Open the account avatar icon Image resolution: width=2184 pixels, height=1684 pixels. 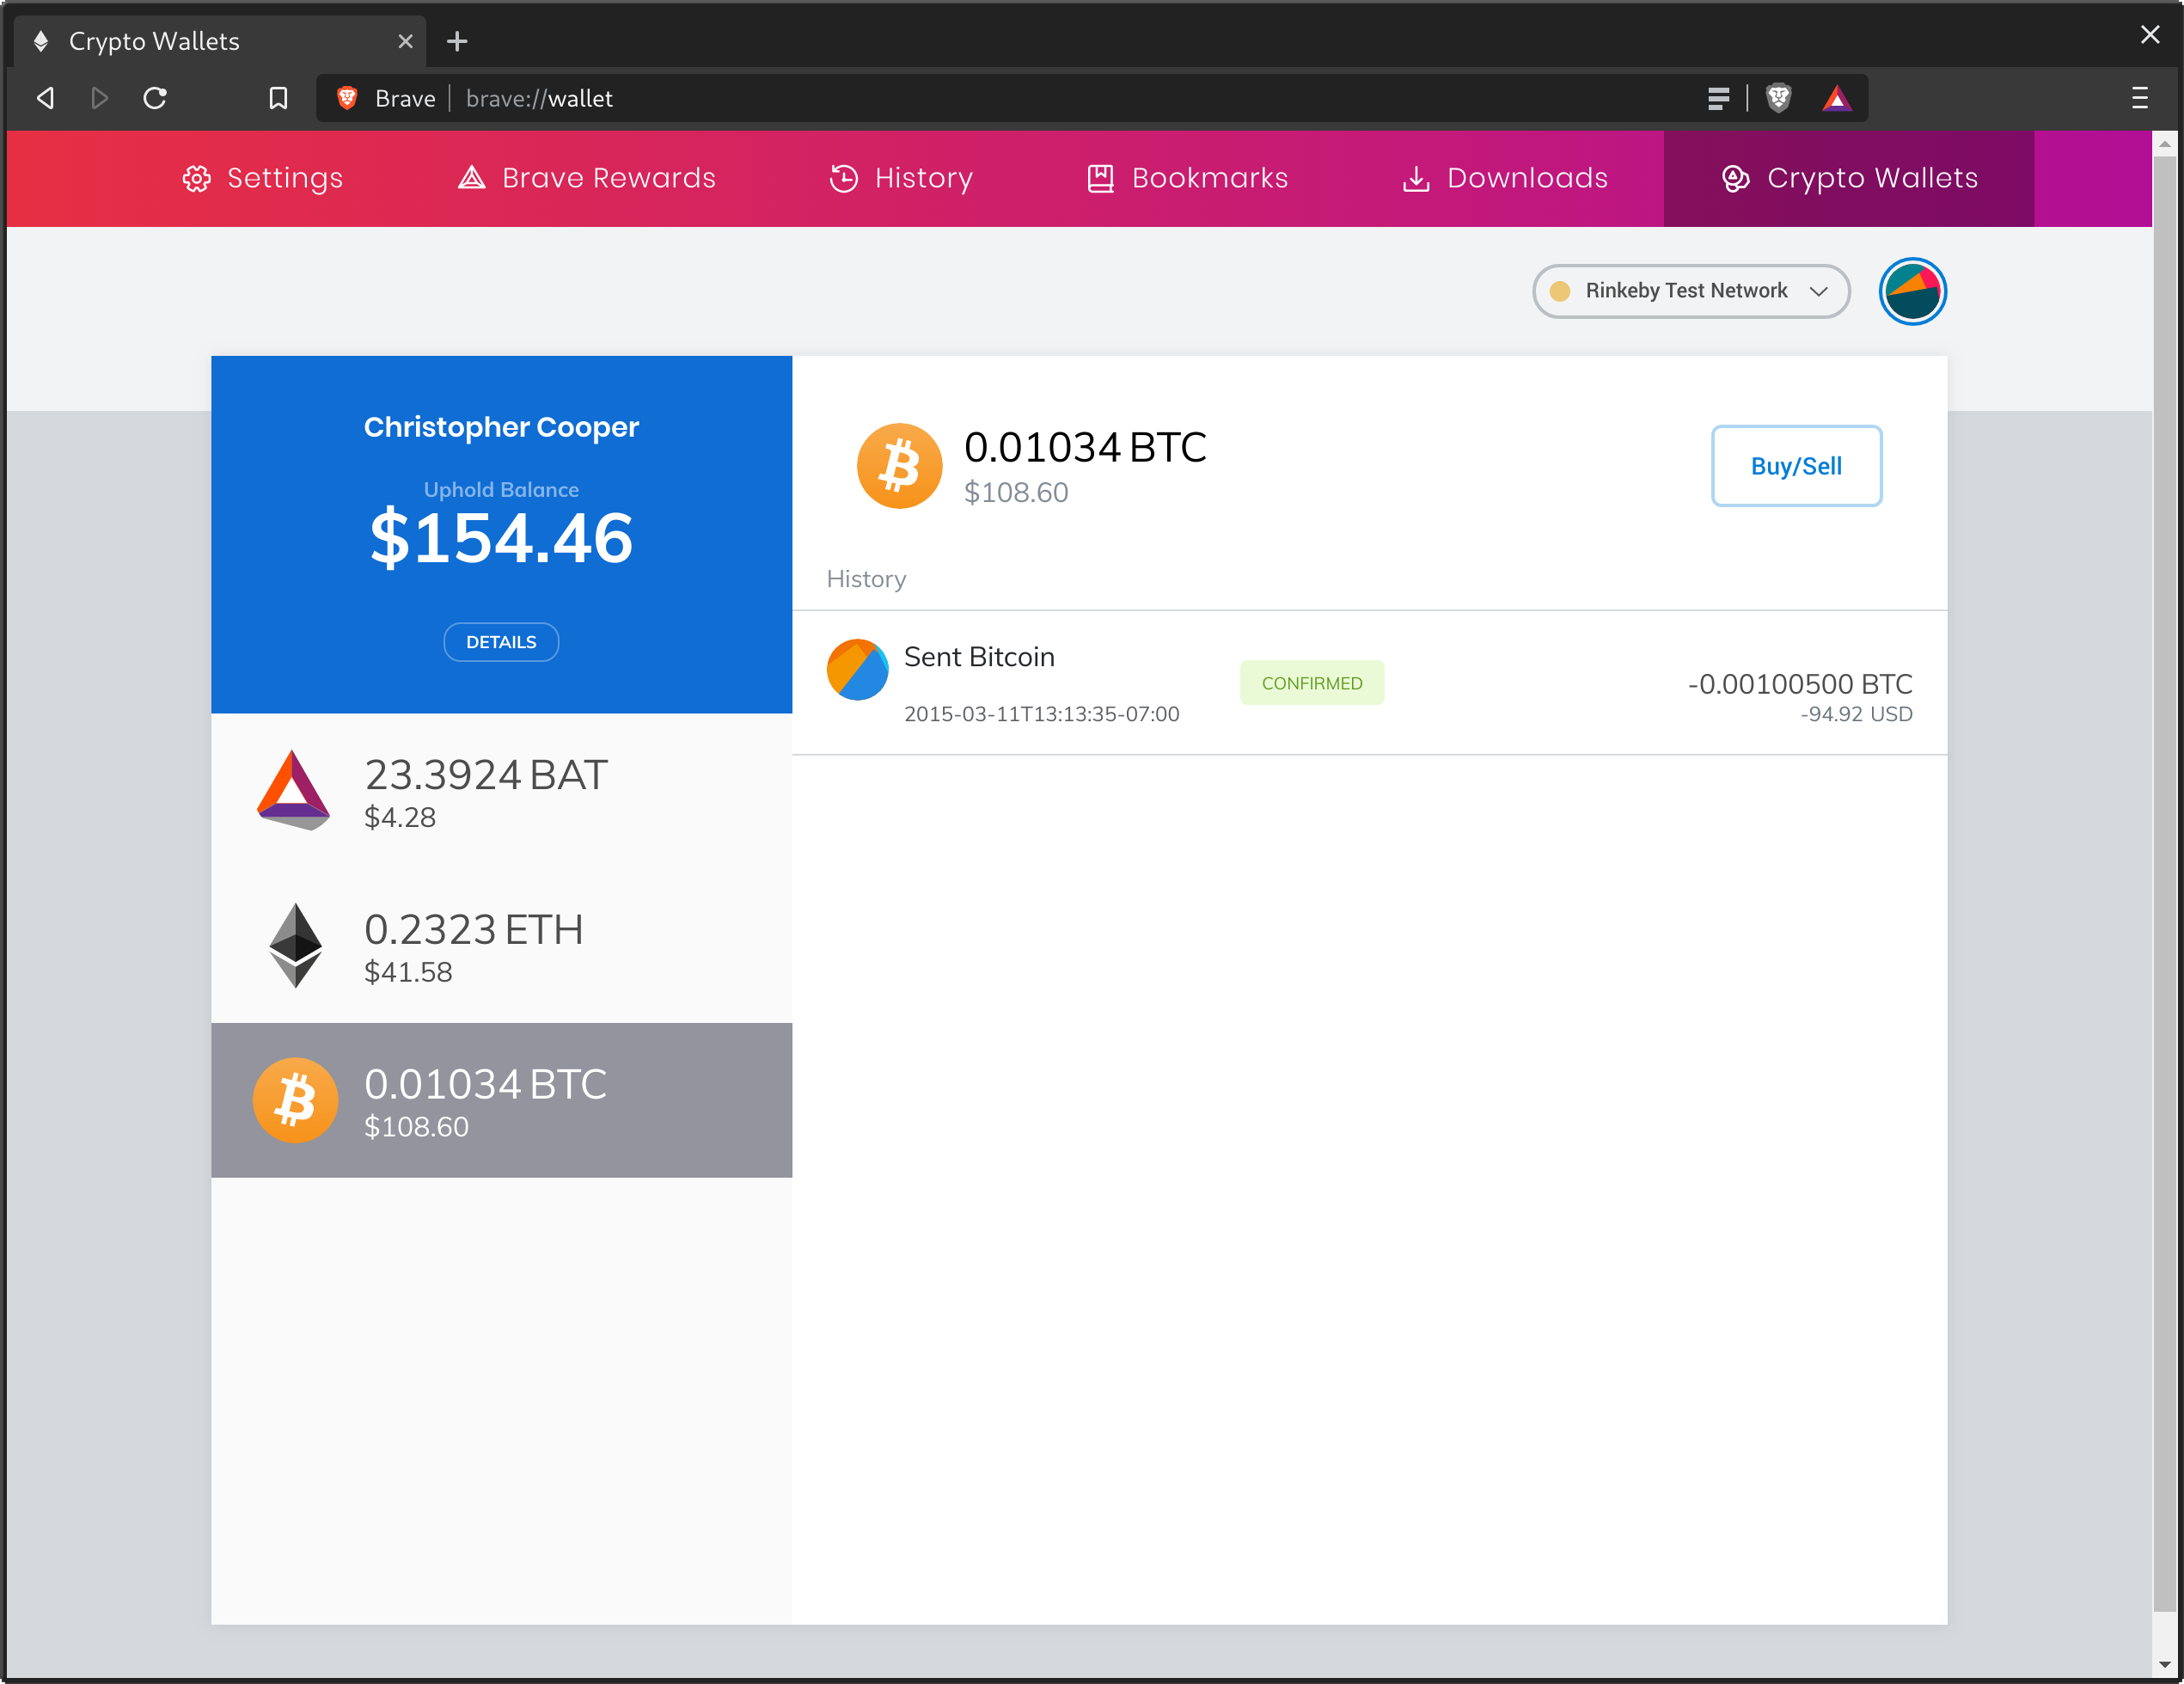point(1911,291)
